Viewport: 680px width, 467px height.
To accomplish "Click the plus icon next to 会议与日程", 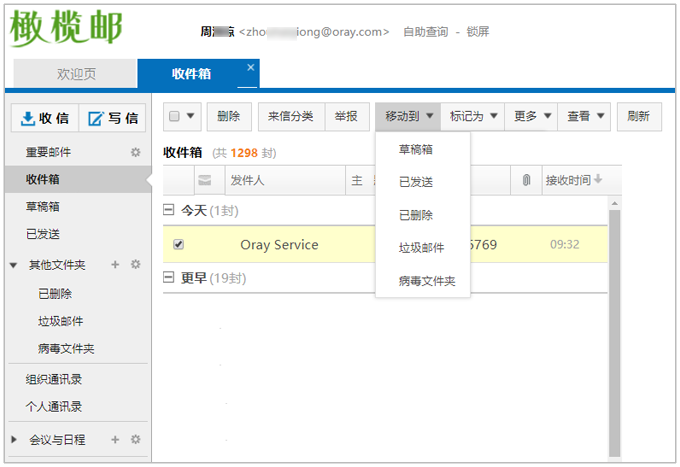I will [x=115, y=439].
